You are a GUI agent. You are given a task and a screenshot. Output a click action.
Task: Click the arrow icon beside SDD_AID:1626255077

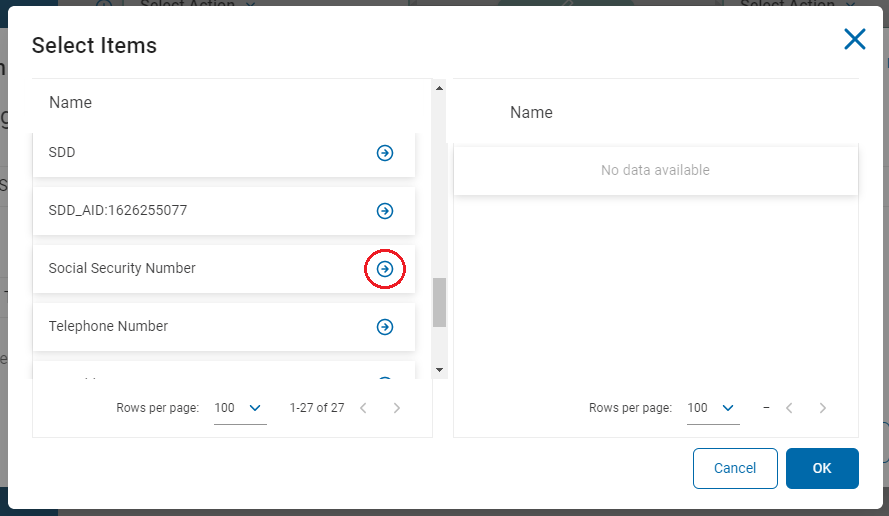pyautogui.click(x=385, y=211)
